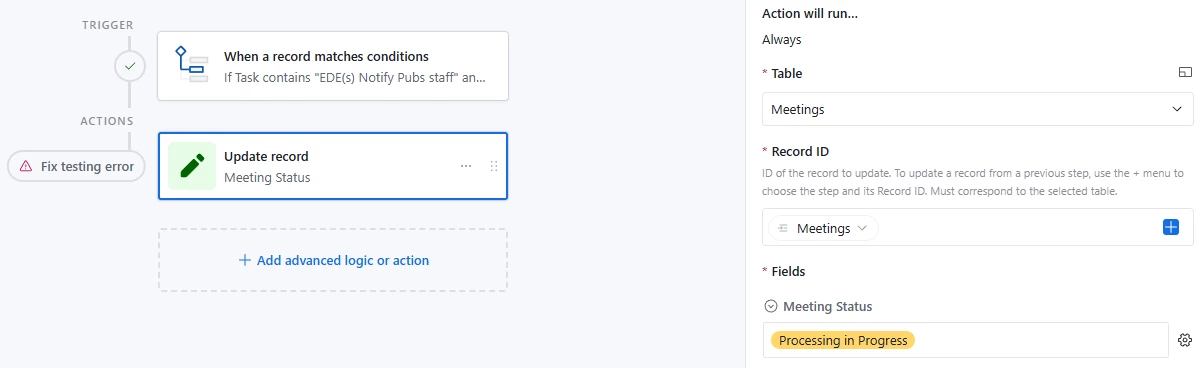The height and width of the screenshot is (368, 1204).
Task: Click the trigger conditions icon
Action: [190, 65]
